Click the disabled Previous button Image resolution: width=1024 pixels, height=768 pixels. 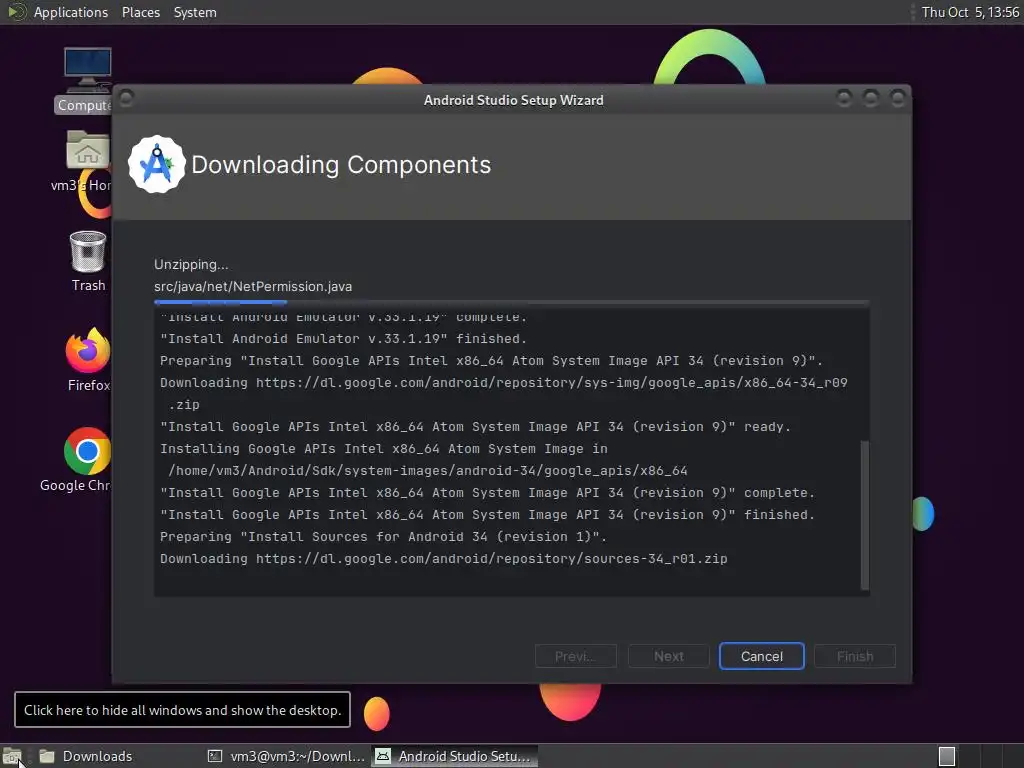pyautogui.click(x=575, y=656)
